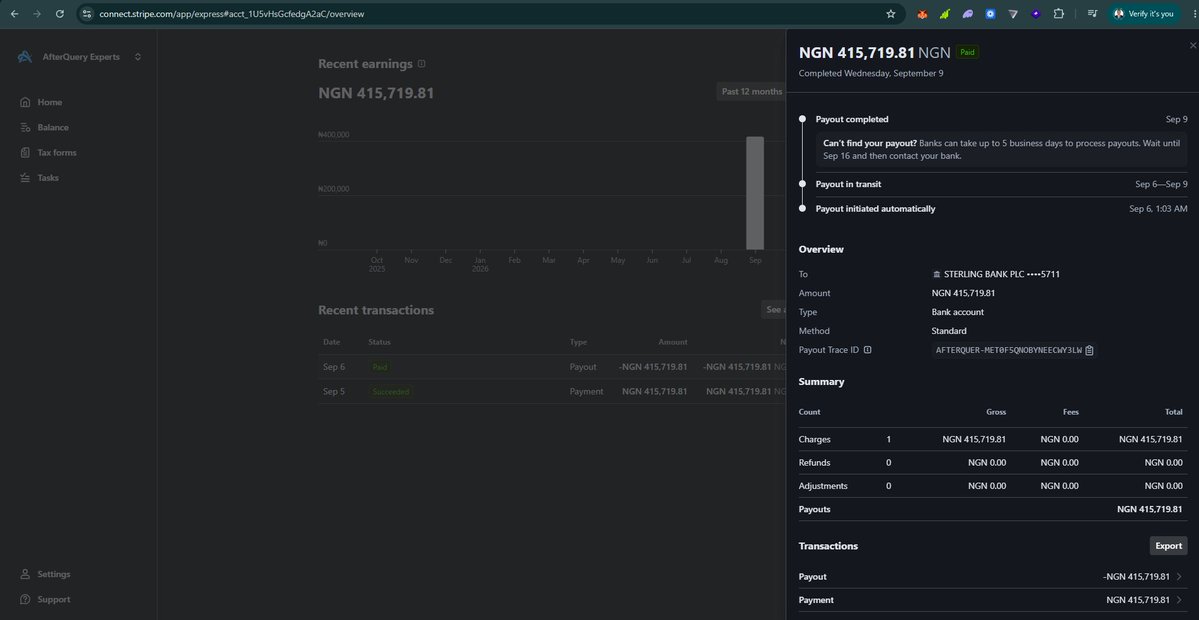Viewport: 1199px width, 620px height.
Task: Go back using browser back arrow
Action: coord(15,14)
